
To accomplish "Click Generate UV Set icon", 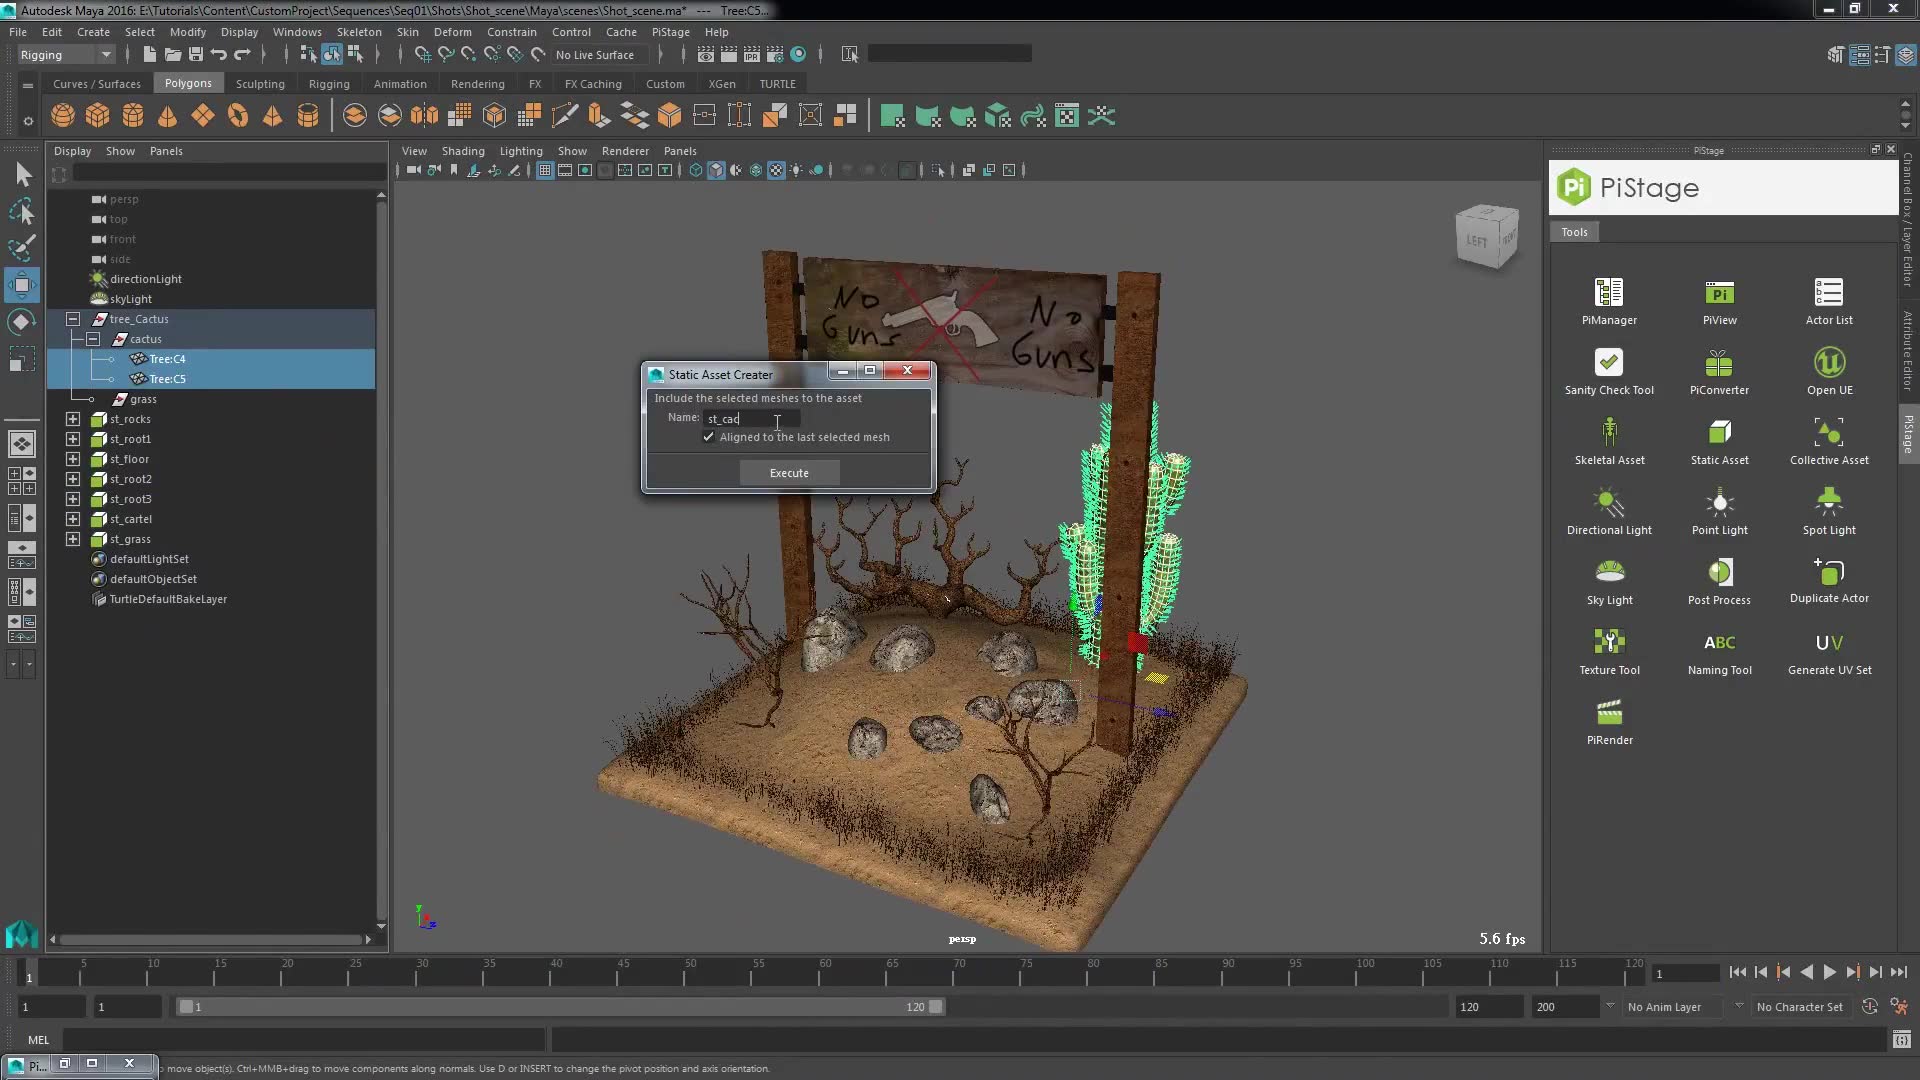I will 1828,643.
